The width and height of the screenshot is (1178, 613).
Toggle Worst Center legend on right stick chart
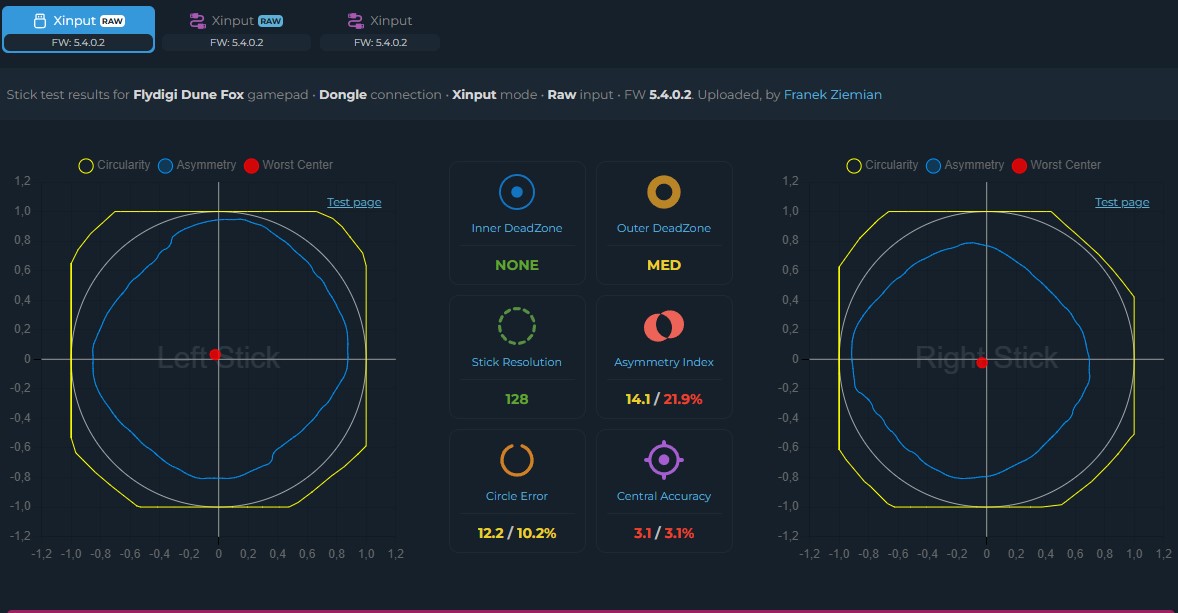pos(1056,165)
